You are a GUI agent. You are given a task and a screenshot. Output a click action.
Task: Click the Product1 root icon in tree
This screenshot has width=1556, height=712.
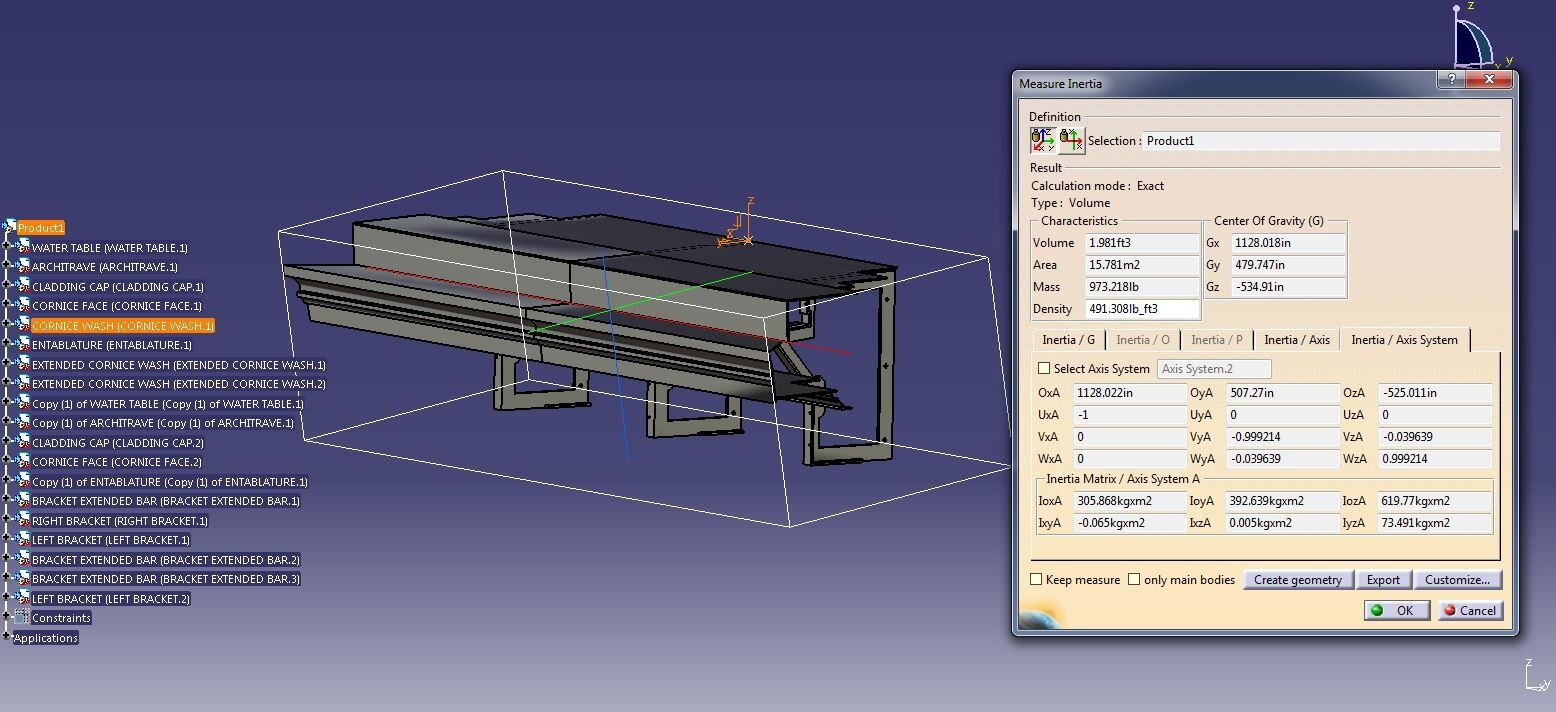pos(9,228)
